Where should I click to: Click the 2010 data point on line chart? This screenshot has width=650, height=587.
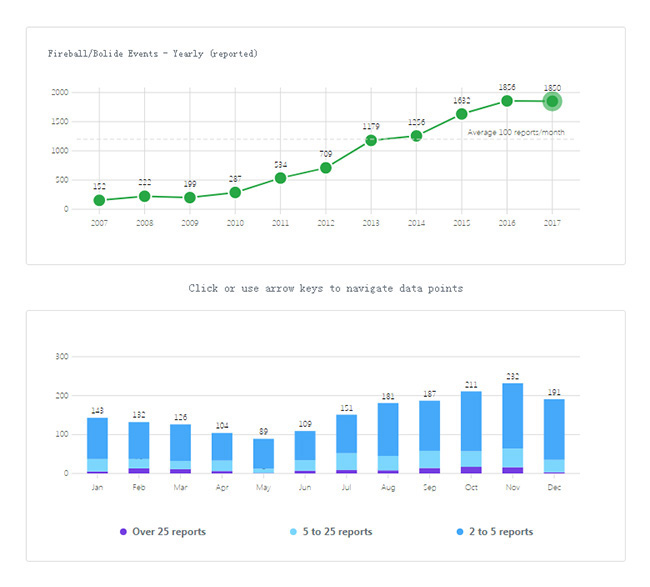click(235, 193)
